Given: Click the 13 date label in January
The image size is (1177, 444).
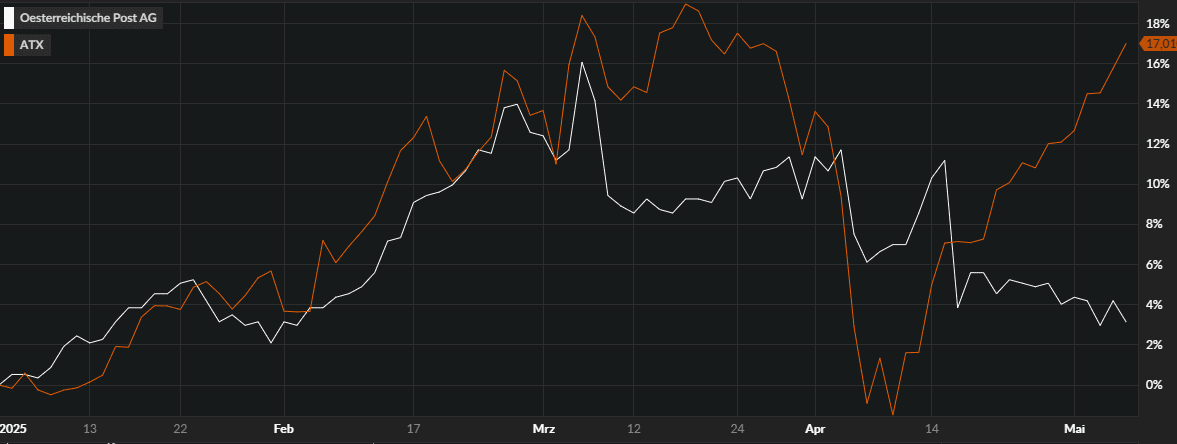Looking at the screenshot, I should 89,429.
